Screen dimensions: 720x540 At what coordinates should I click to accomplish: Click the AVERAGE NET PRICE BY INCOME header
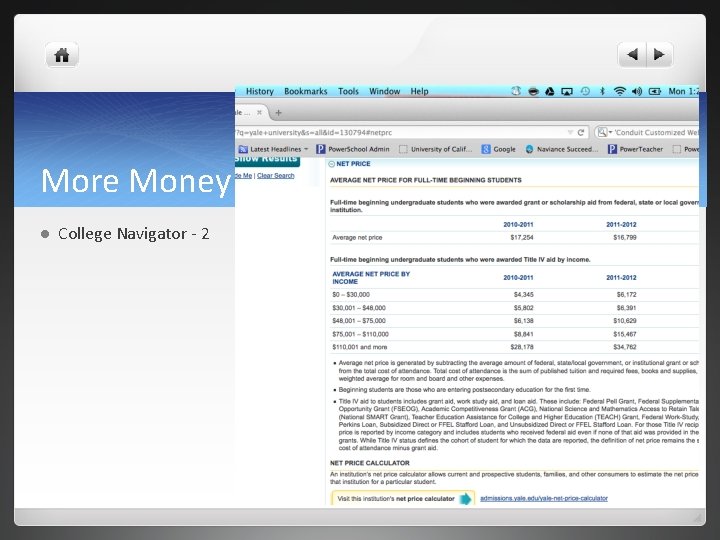(x=371, y=278)
